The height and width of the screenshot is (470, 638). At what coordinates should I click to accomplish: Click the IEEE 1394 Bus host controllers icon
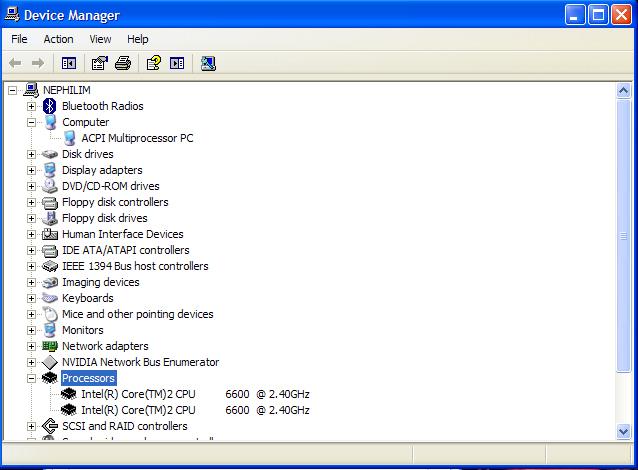coord(50,266)
